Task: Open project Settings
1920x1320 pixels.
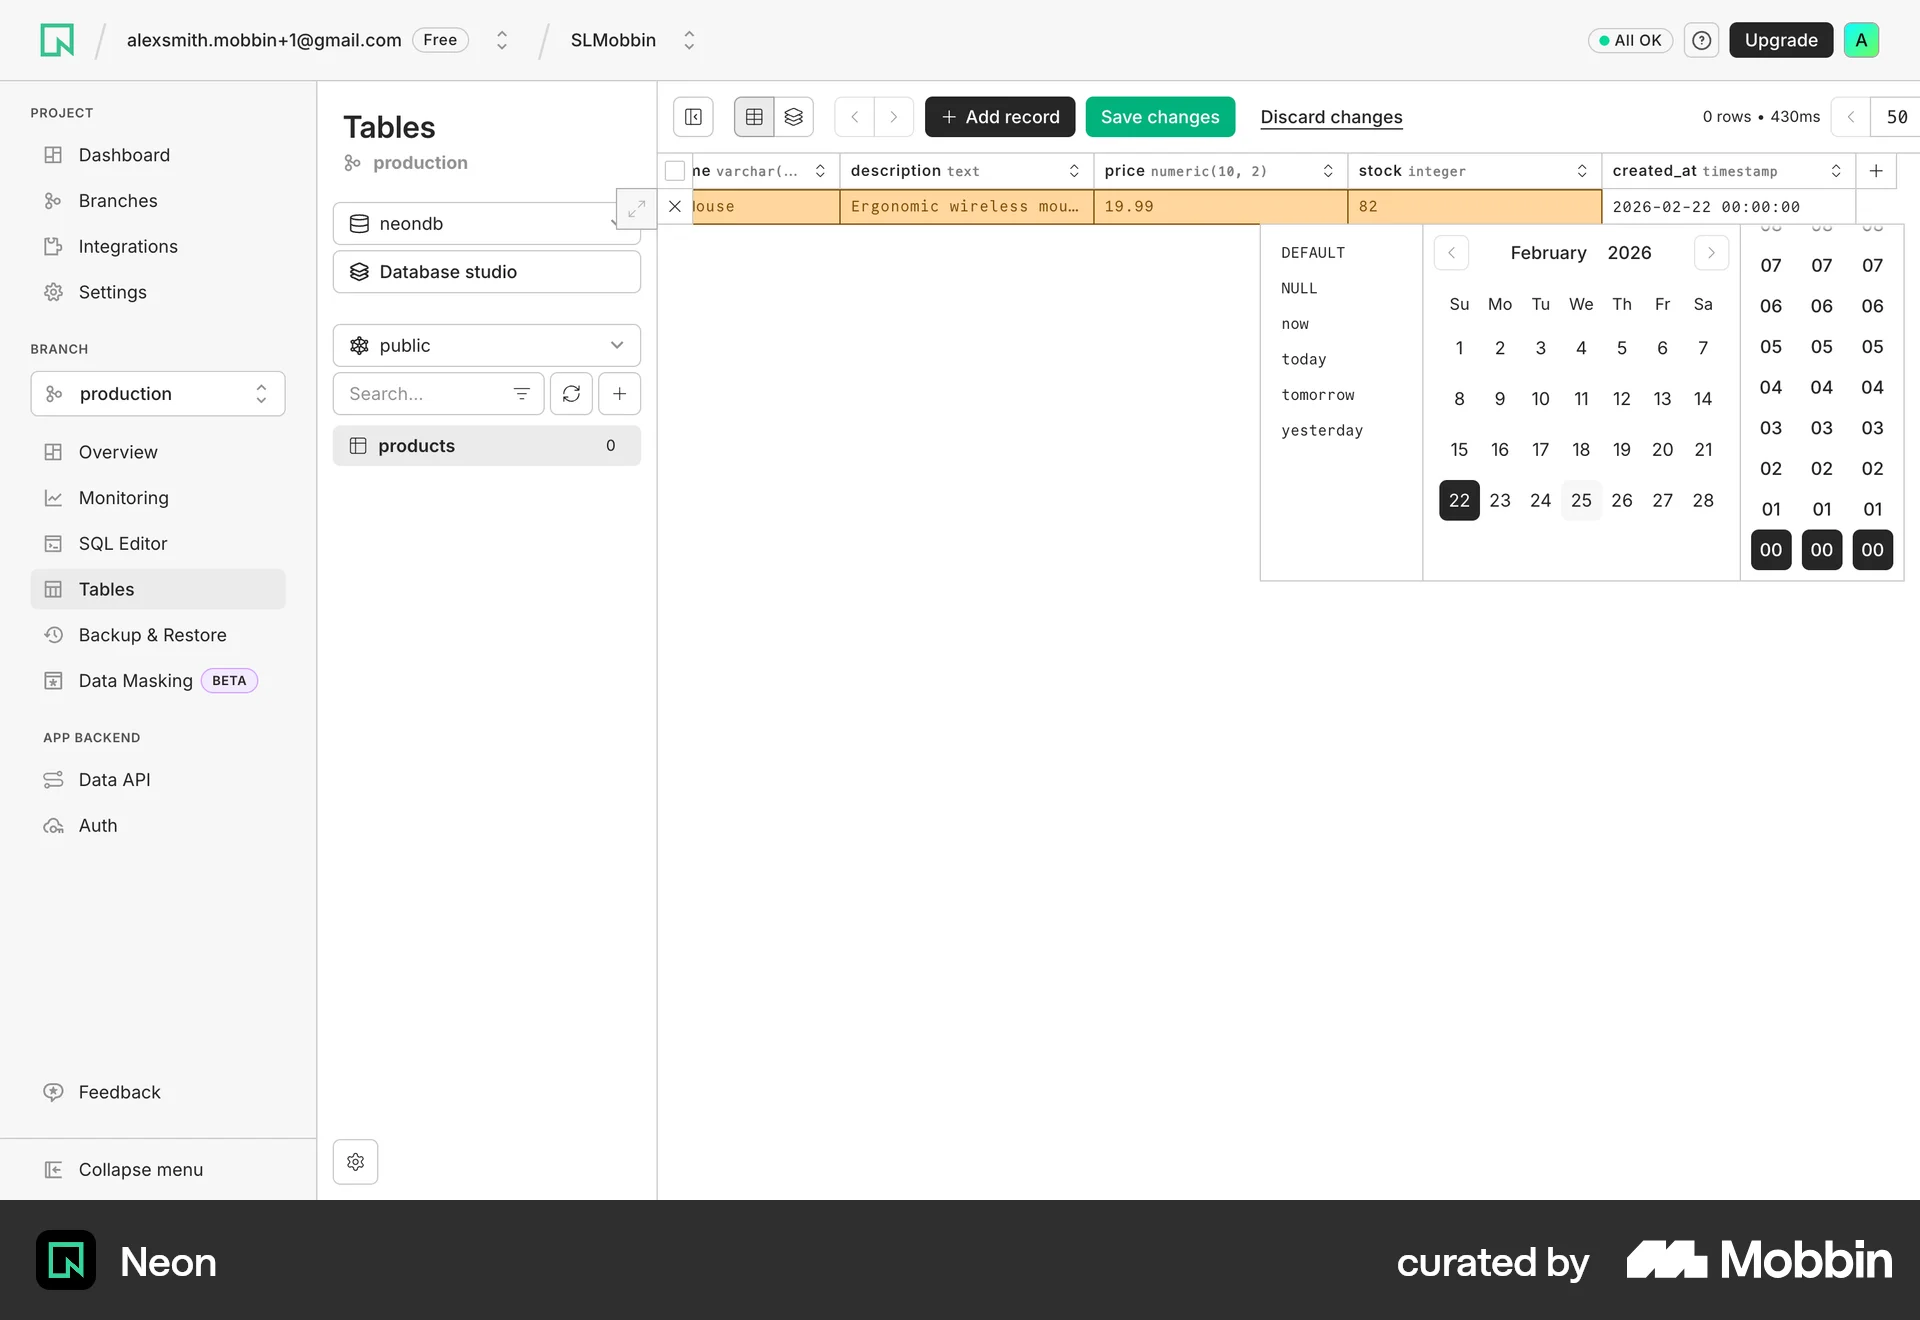Action: pyautogui.click(x=158, y=293)
